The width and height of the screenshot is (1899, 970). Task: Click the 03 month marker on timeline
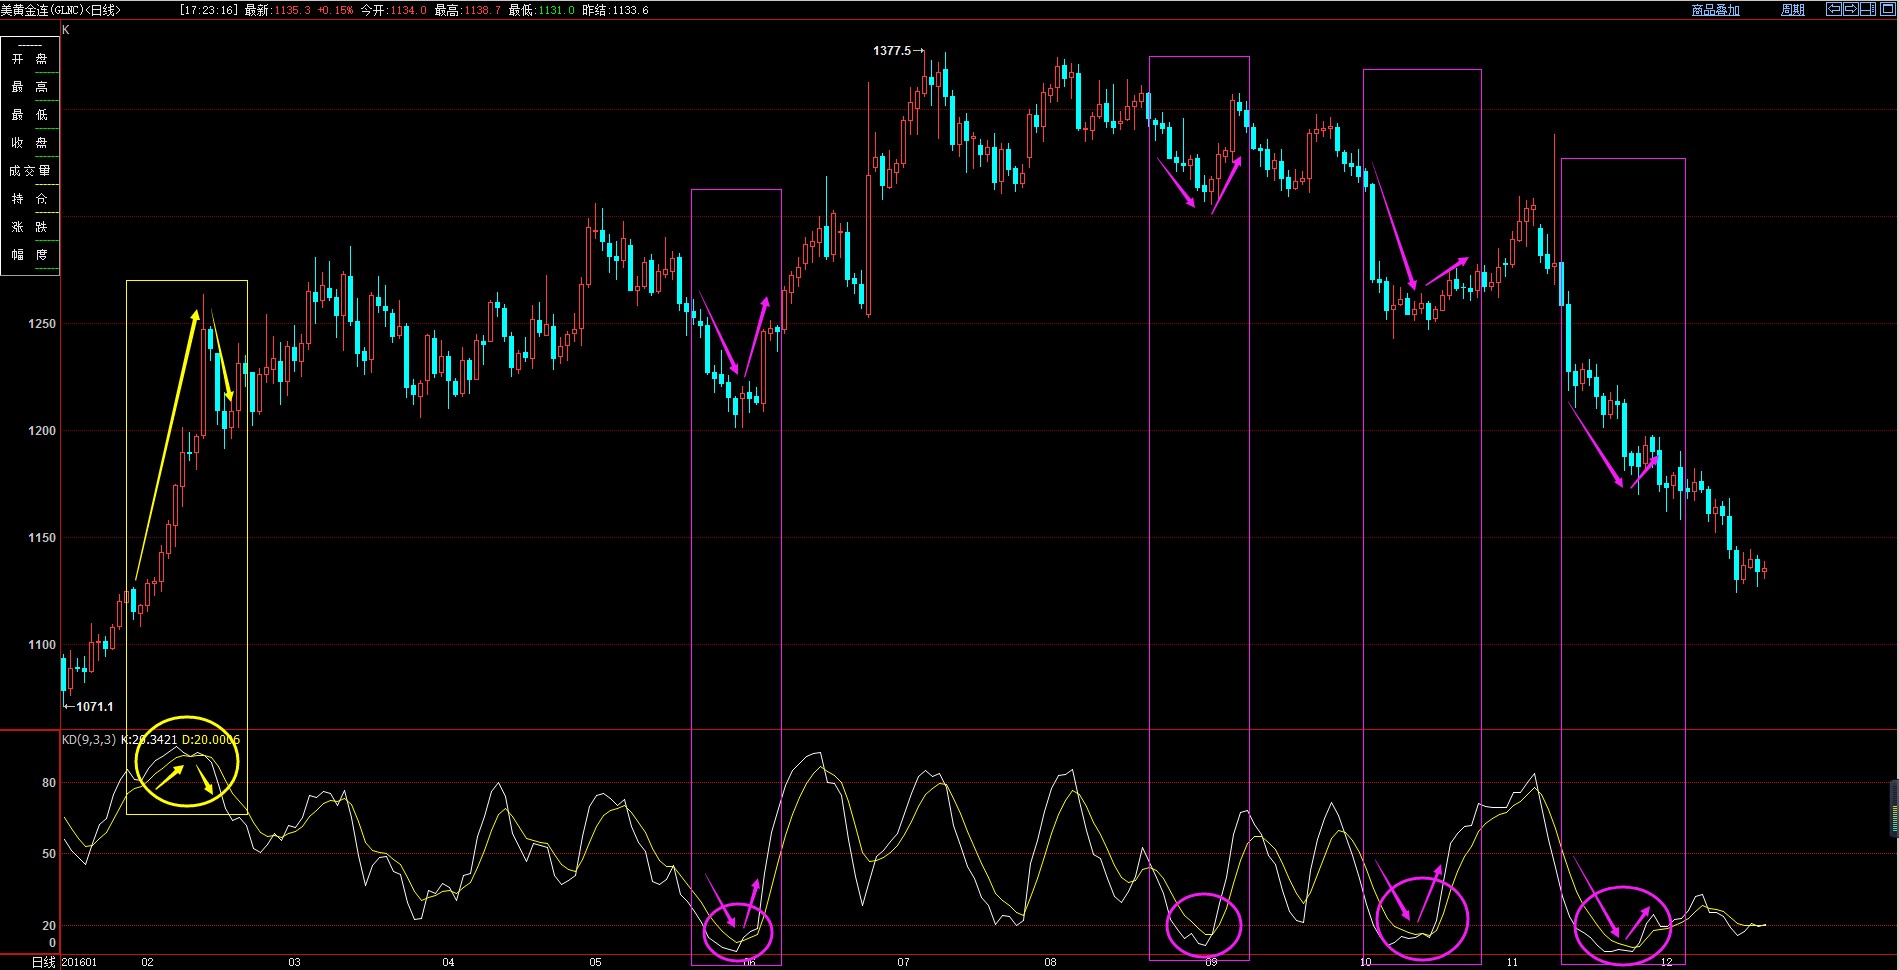point(294,963)
